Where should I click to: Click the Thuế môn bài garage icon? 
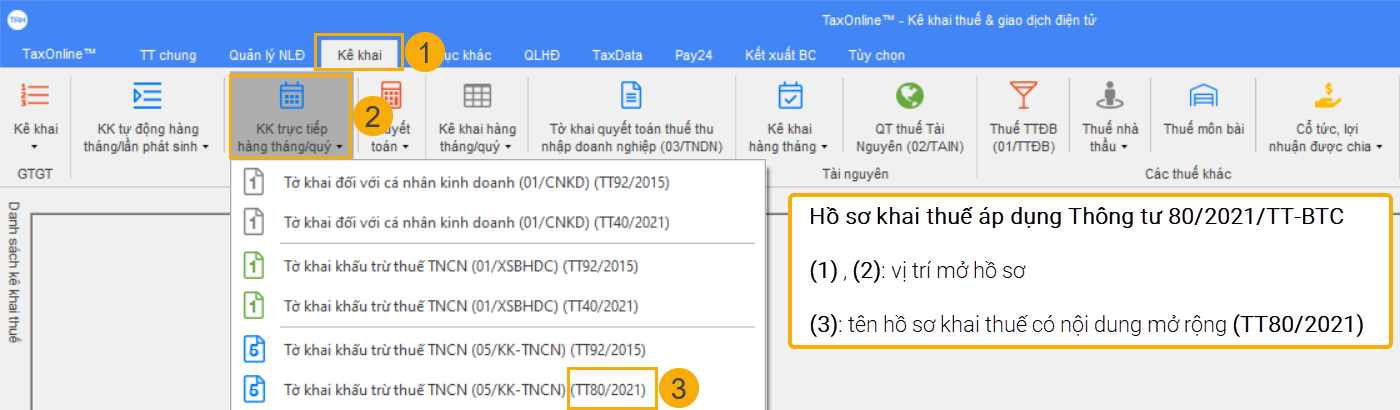(1203, 96)
